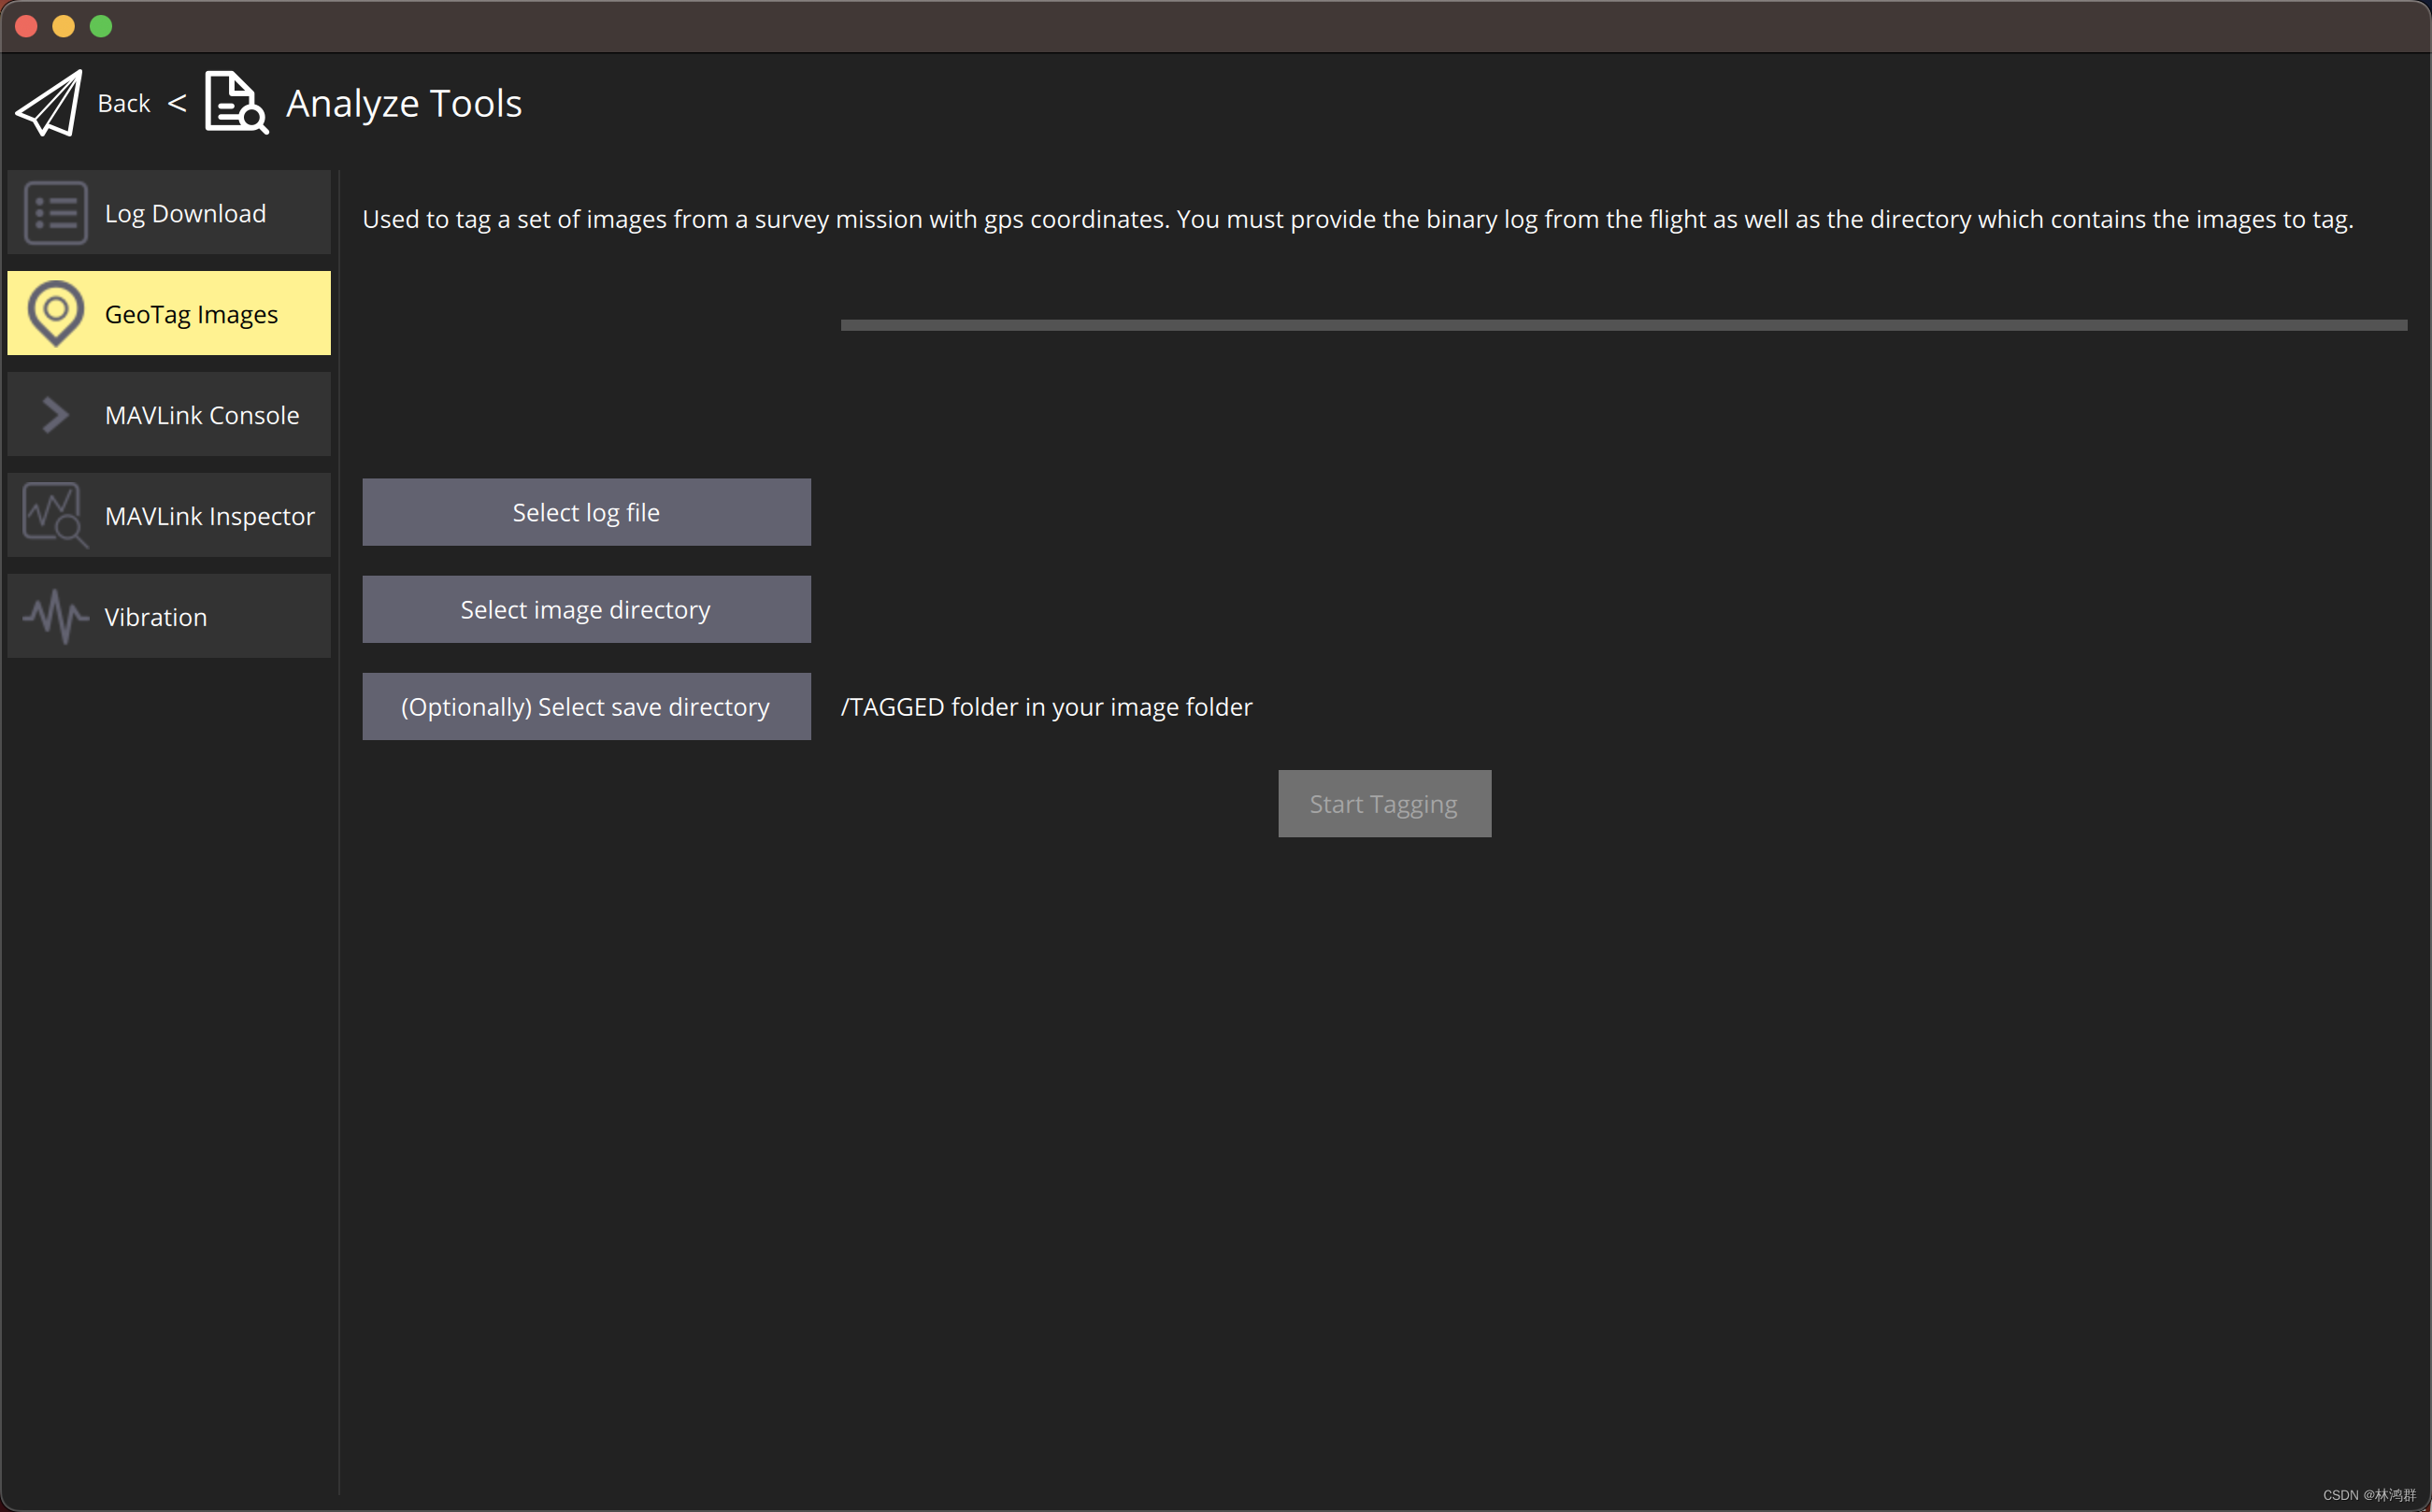Click the MAVLink Console chevron icon
The height and width of the screenshot is (1512, 2432).
point(55,415)
